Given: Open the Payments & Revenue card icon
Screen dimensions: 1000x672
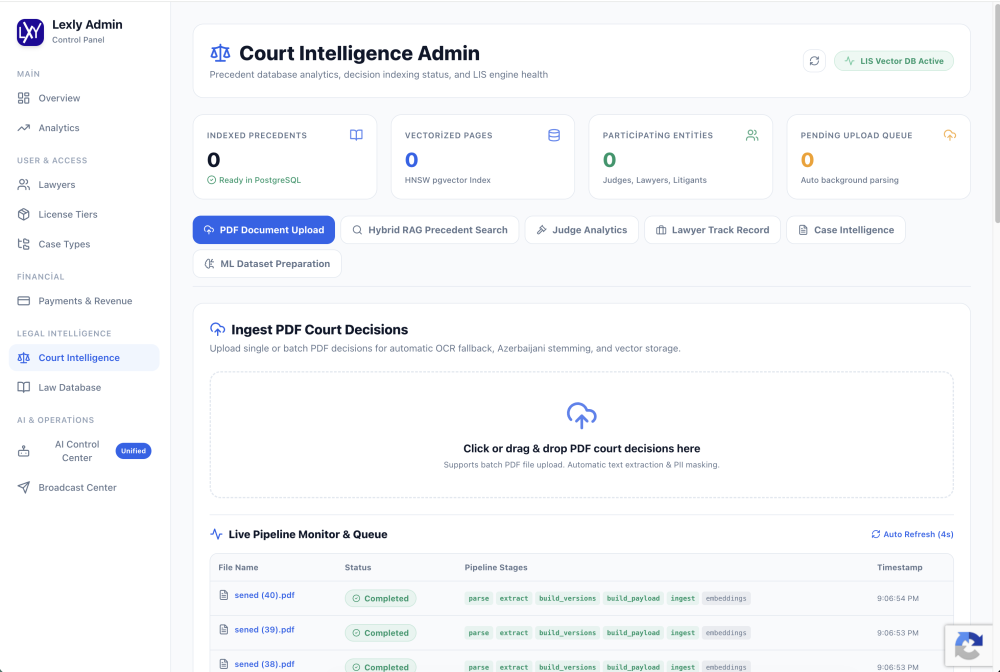Looking at the screenshot, I should pyautogui.click(x=24, y=301).
